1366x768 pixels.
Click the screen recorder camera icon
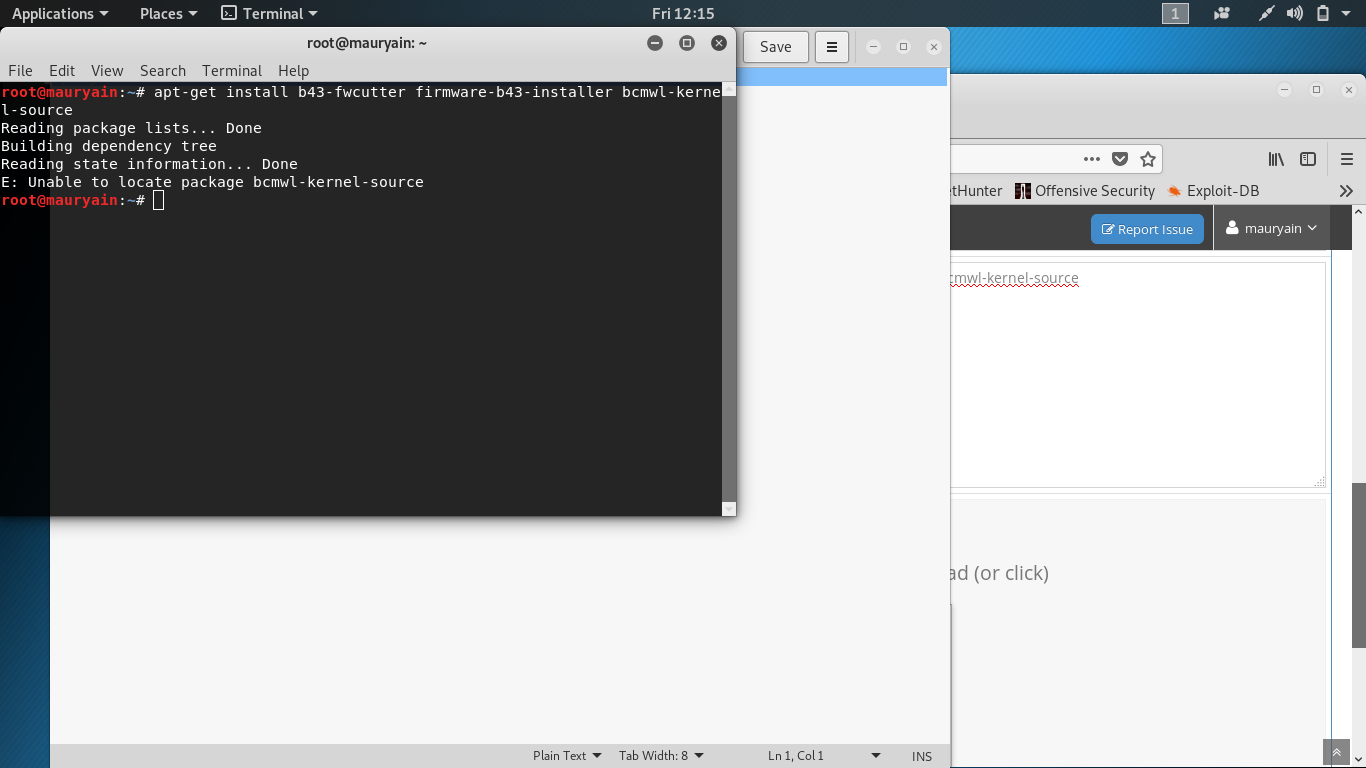(1221, 13)
